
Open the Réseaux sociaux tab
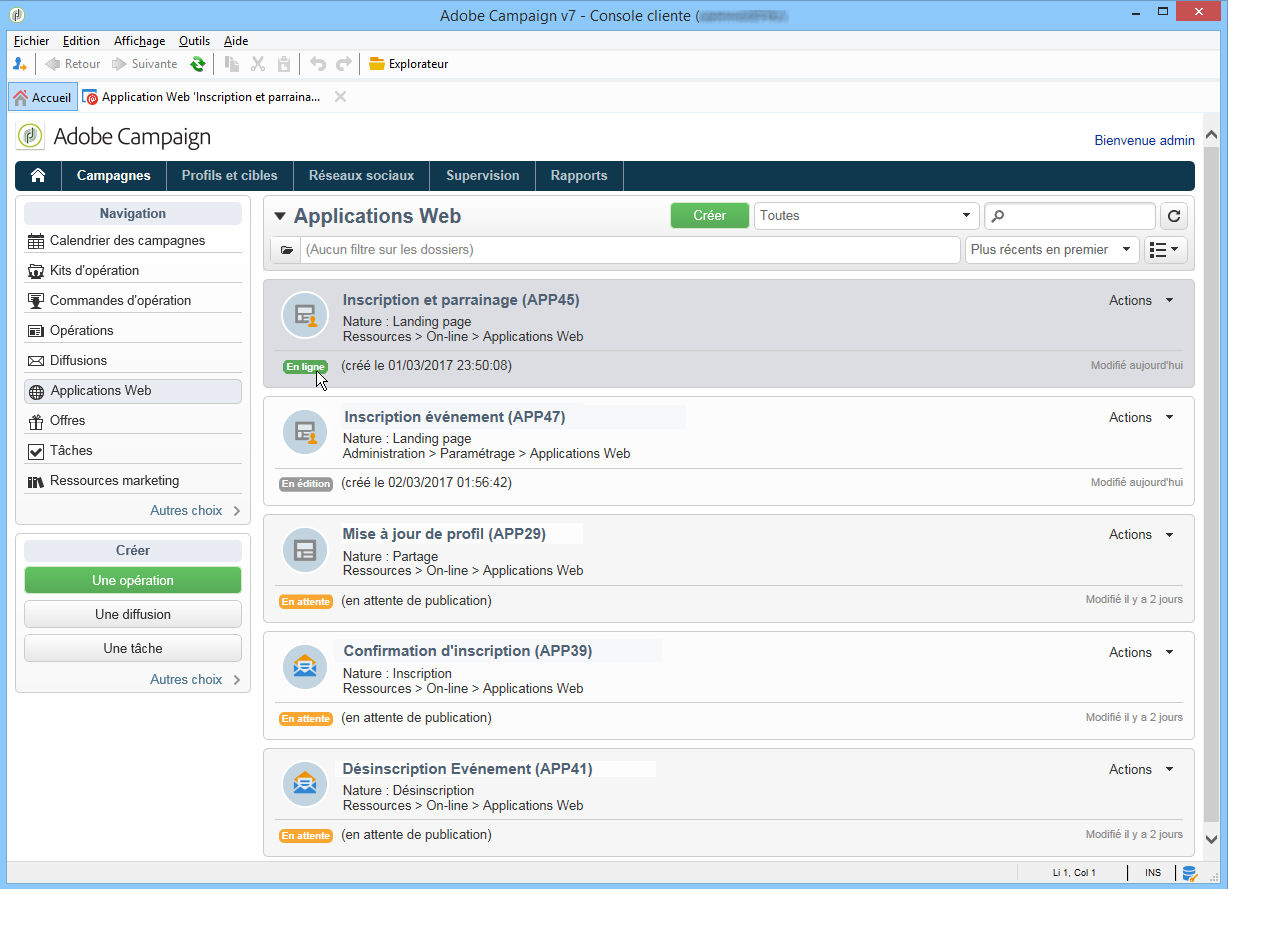tap(361, 175)
